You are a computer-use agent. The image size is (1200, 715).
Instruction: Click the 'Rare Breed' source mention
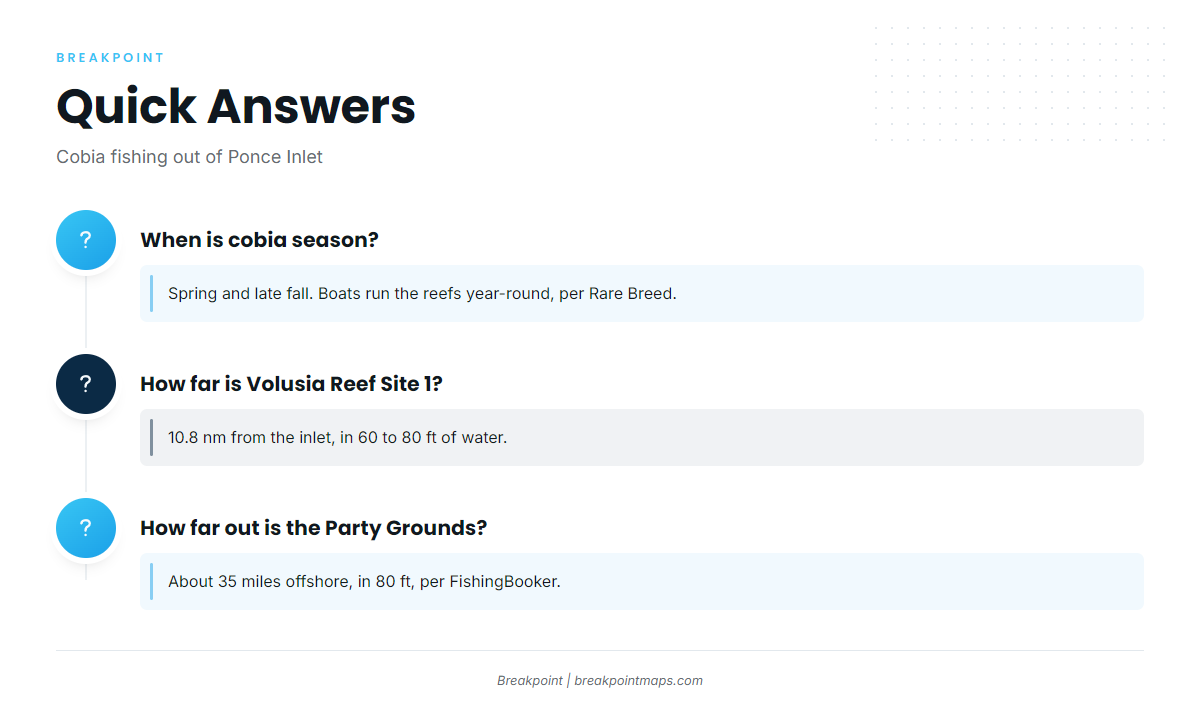[x=632, y=293]
